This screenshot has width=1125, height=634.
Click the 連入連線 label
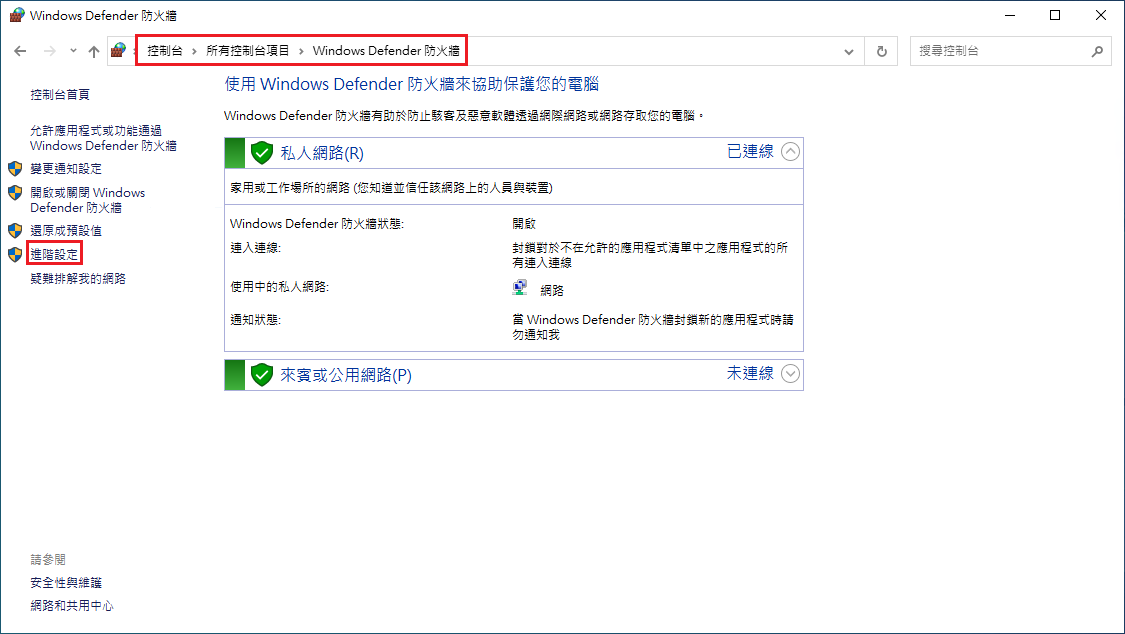coord(255,247)
